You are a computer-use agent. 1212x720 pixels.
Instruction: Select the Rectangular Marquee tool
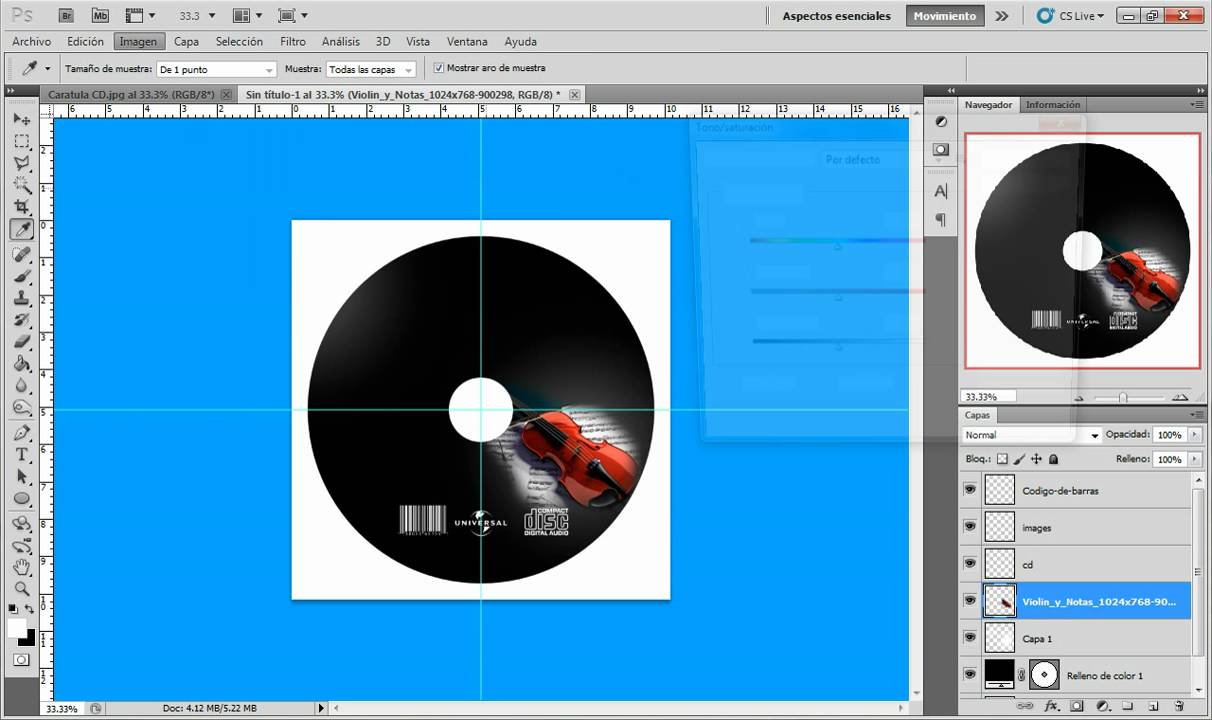pos(21,141)
